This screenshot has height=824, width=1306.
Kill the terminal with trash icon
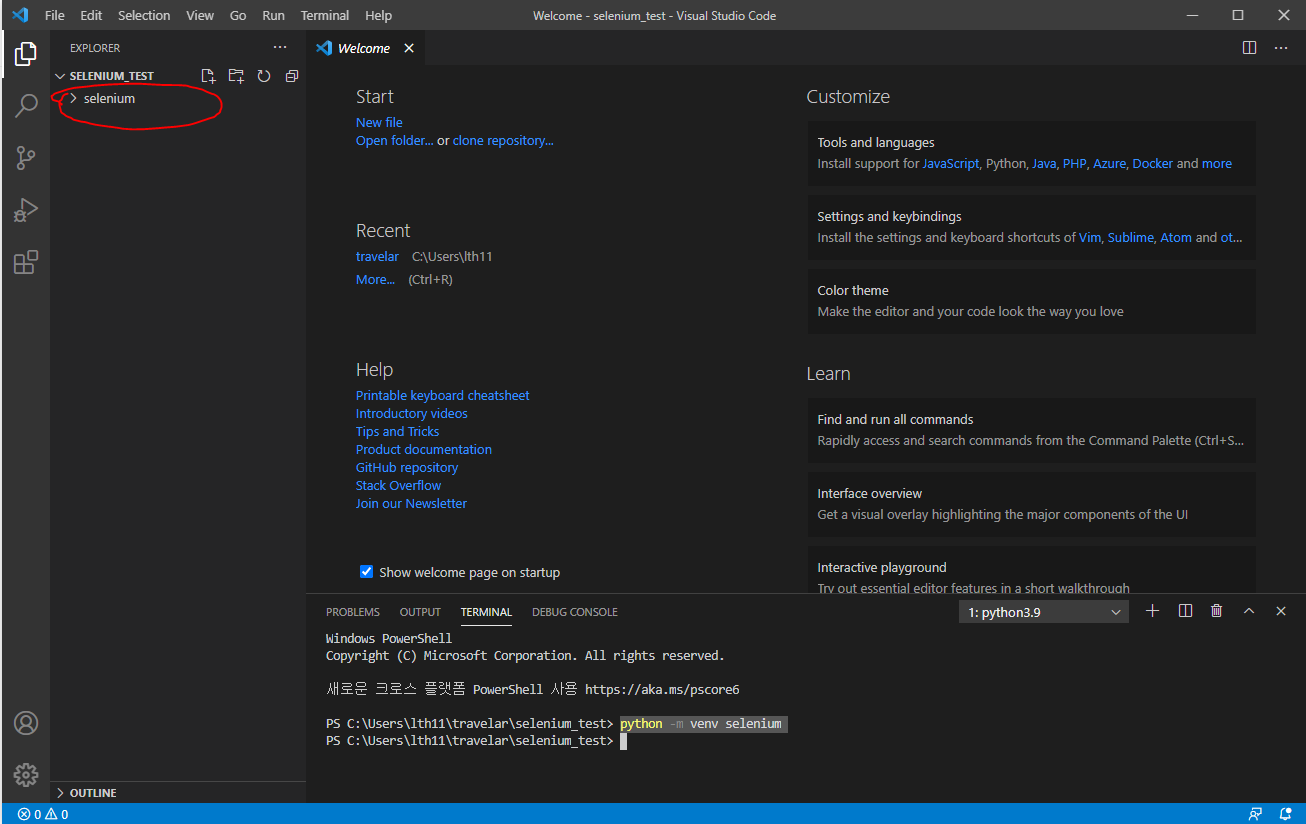1216,611
